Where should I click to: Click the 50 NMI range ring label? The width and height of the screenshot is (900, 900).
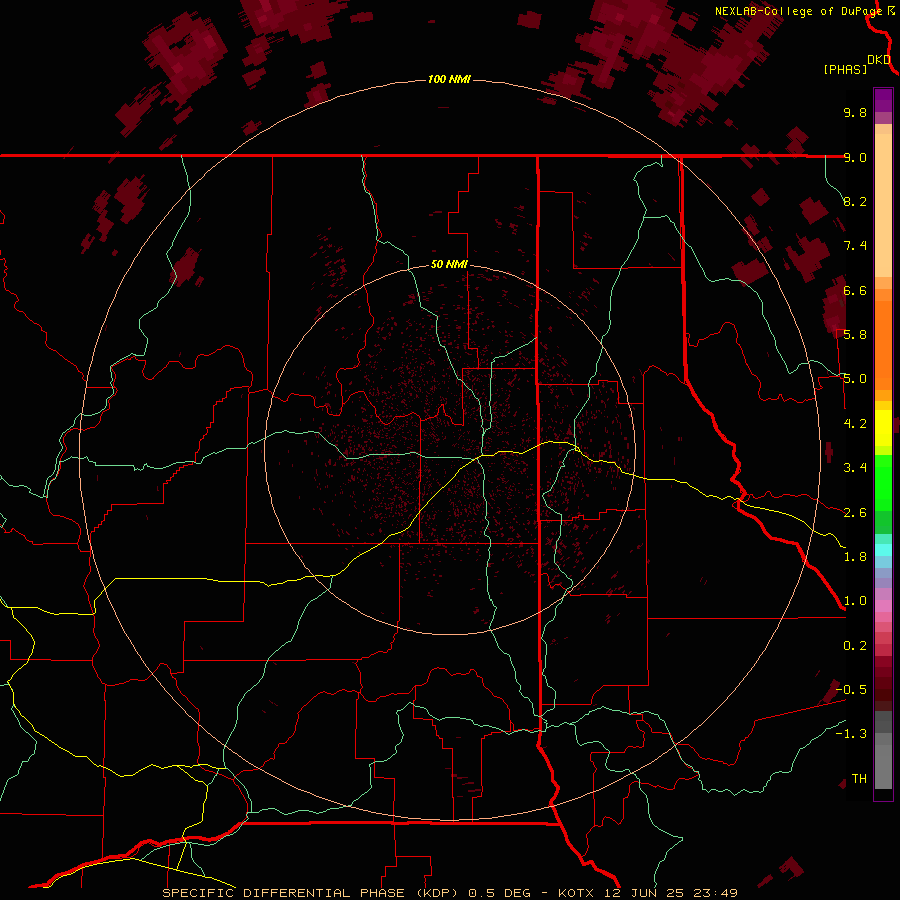449,264
